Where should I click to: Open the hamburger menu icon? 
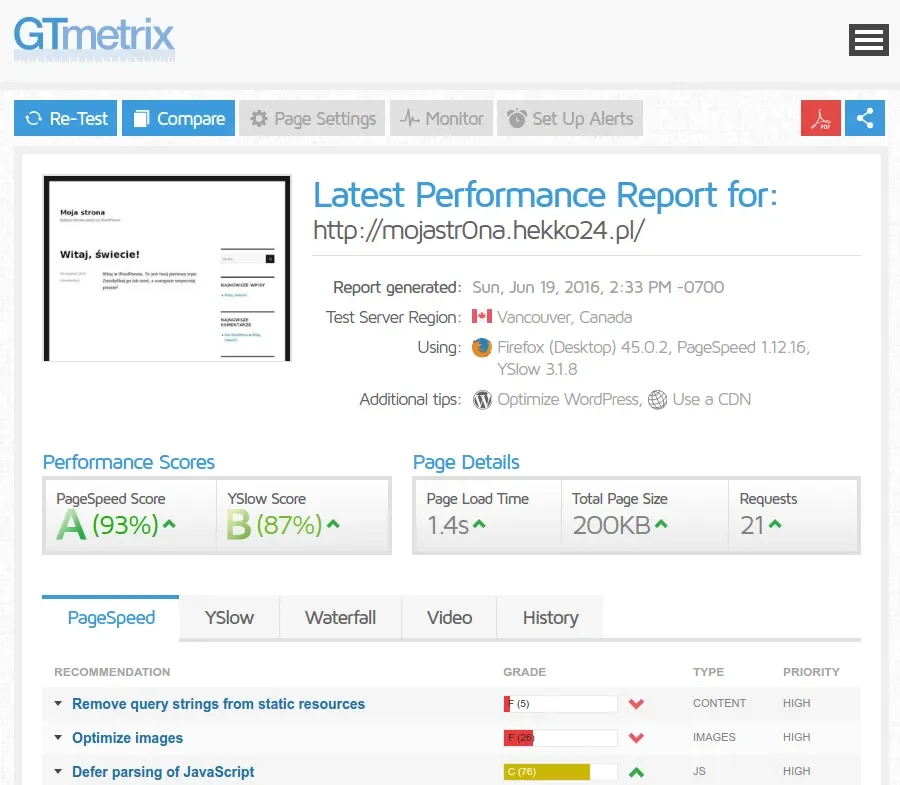(x=868, y=40)
